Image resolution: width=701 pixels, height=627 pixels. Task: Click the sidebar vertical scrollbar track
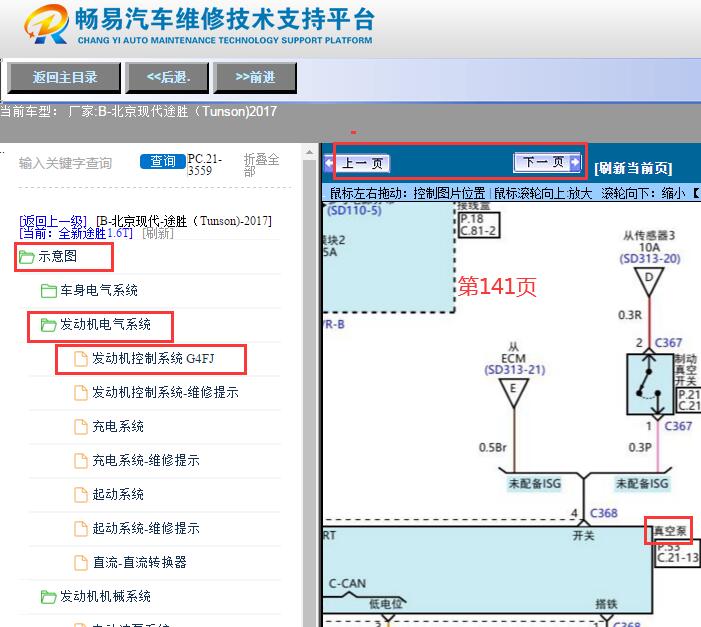[x=309, y=394]
